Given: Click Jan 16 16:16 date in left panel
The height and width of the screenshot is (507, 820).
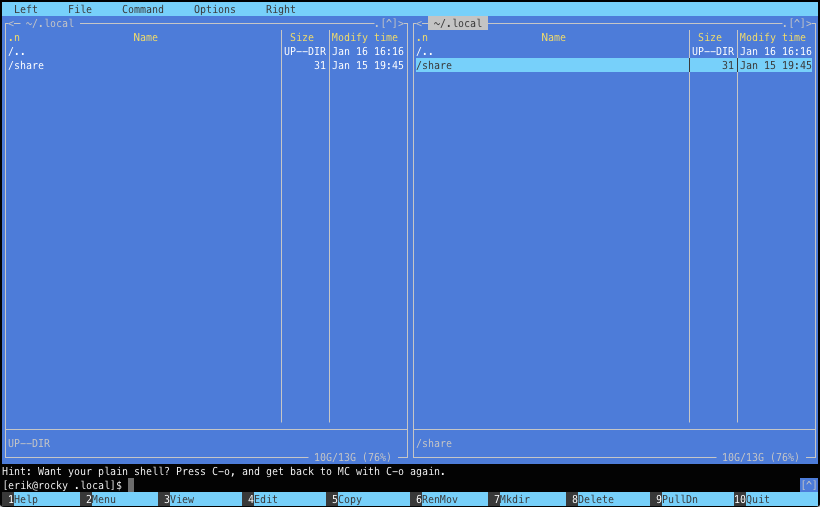Looking at the screenshot, I should (368, 51).
